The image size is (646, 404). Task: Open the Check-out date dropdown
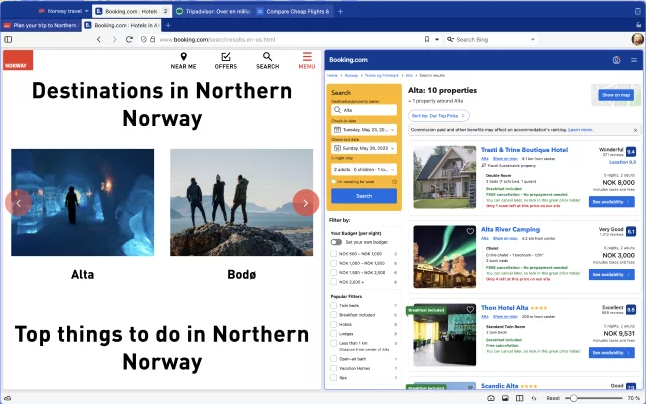(364, 148)
